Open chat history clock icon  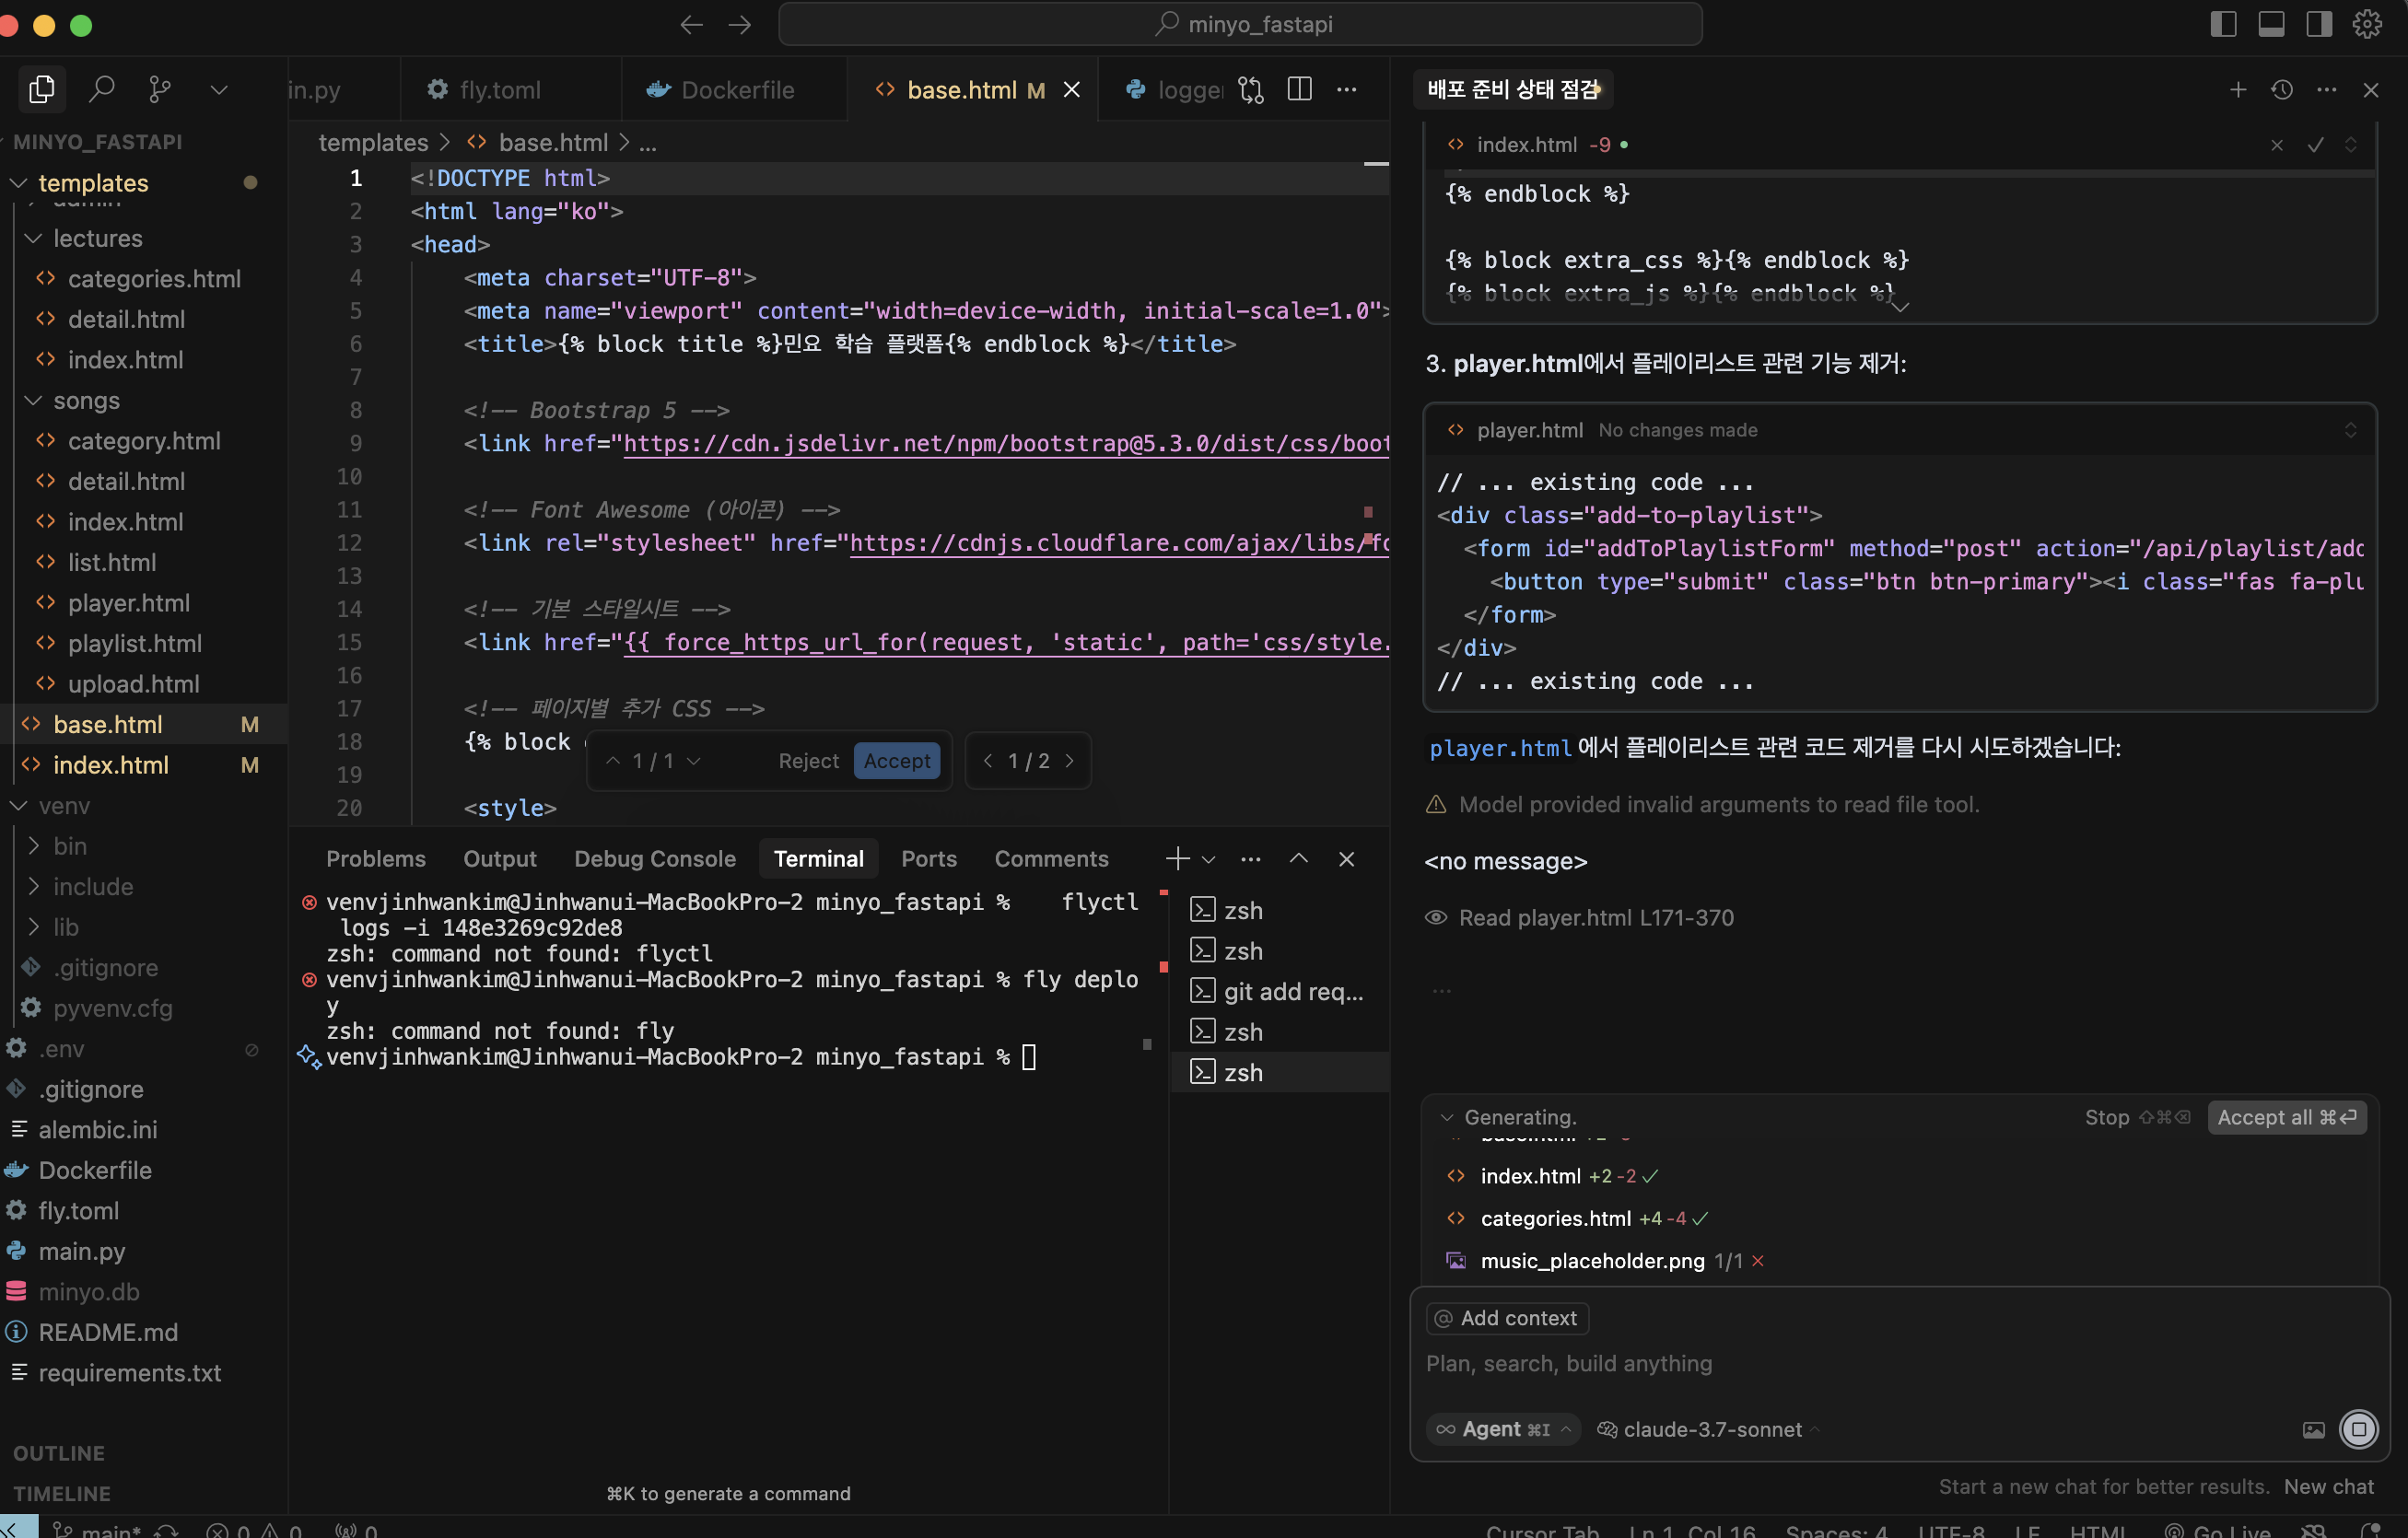point(2282,90)
